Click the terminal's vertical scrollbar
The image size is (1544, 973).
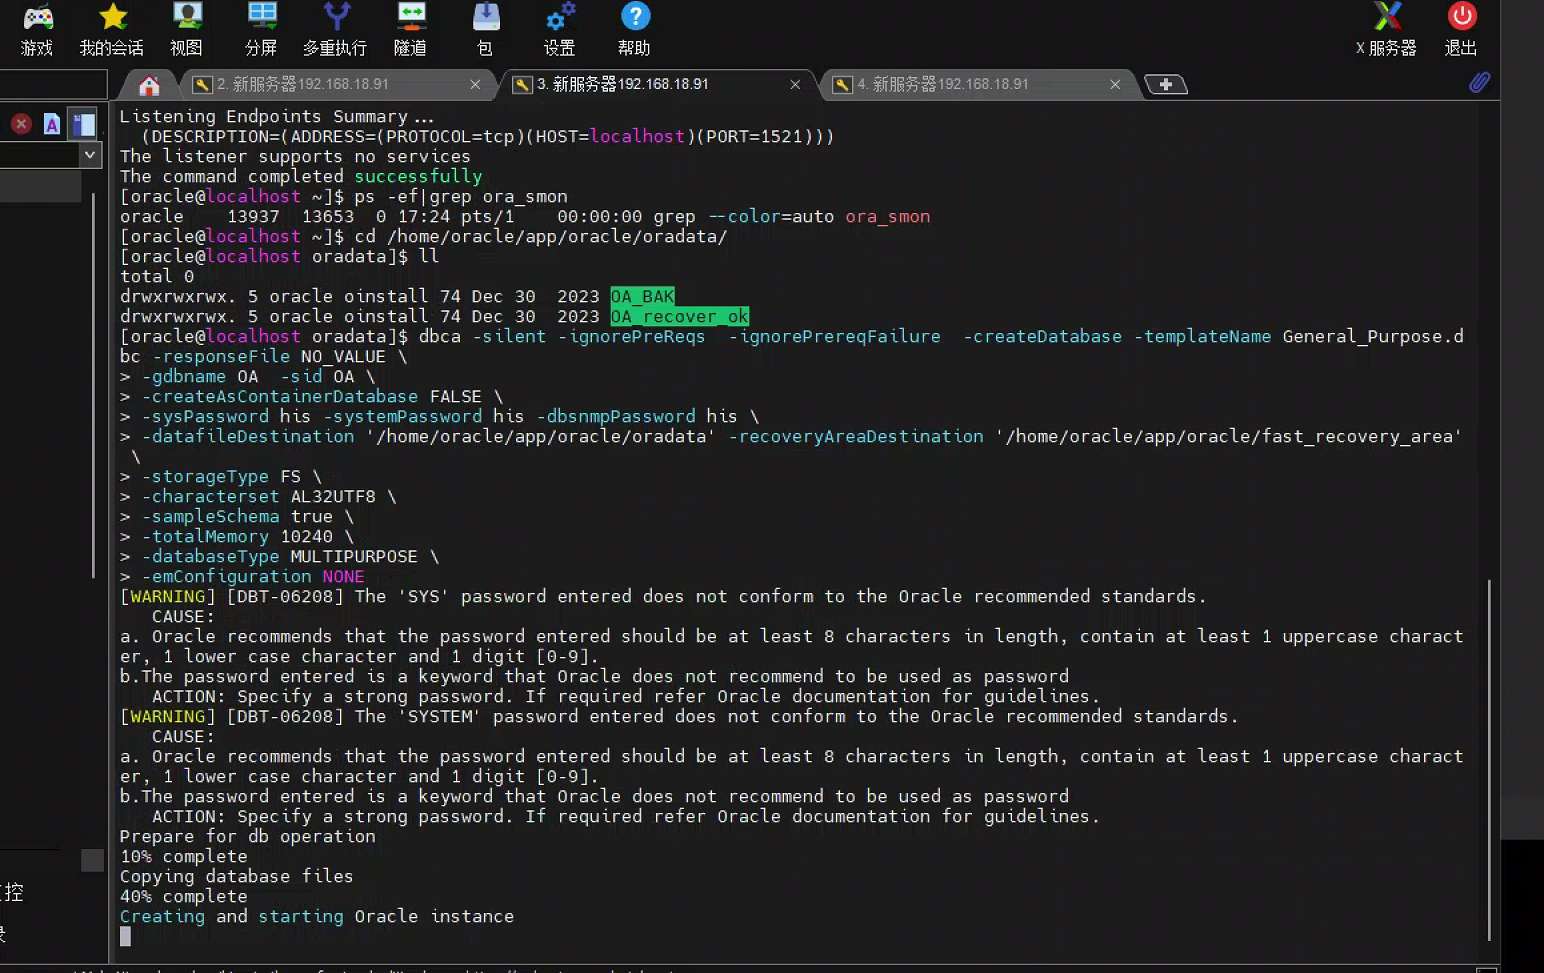point(1489,760)
